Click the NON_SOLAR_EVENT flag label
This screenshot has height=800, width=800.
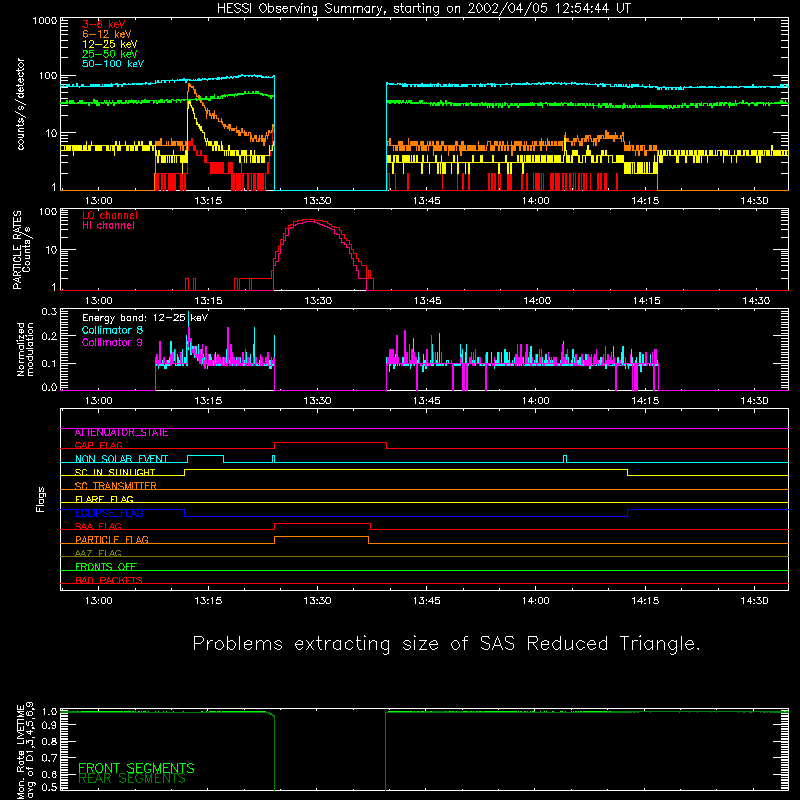pyautogui.click(x=121, y=459)
